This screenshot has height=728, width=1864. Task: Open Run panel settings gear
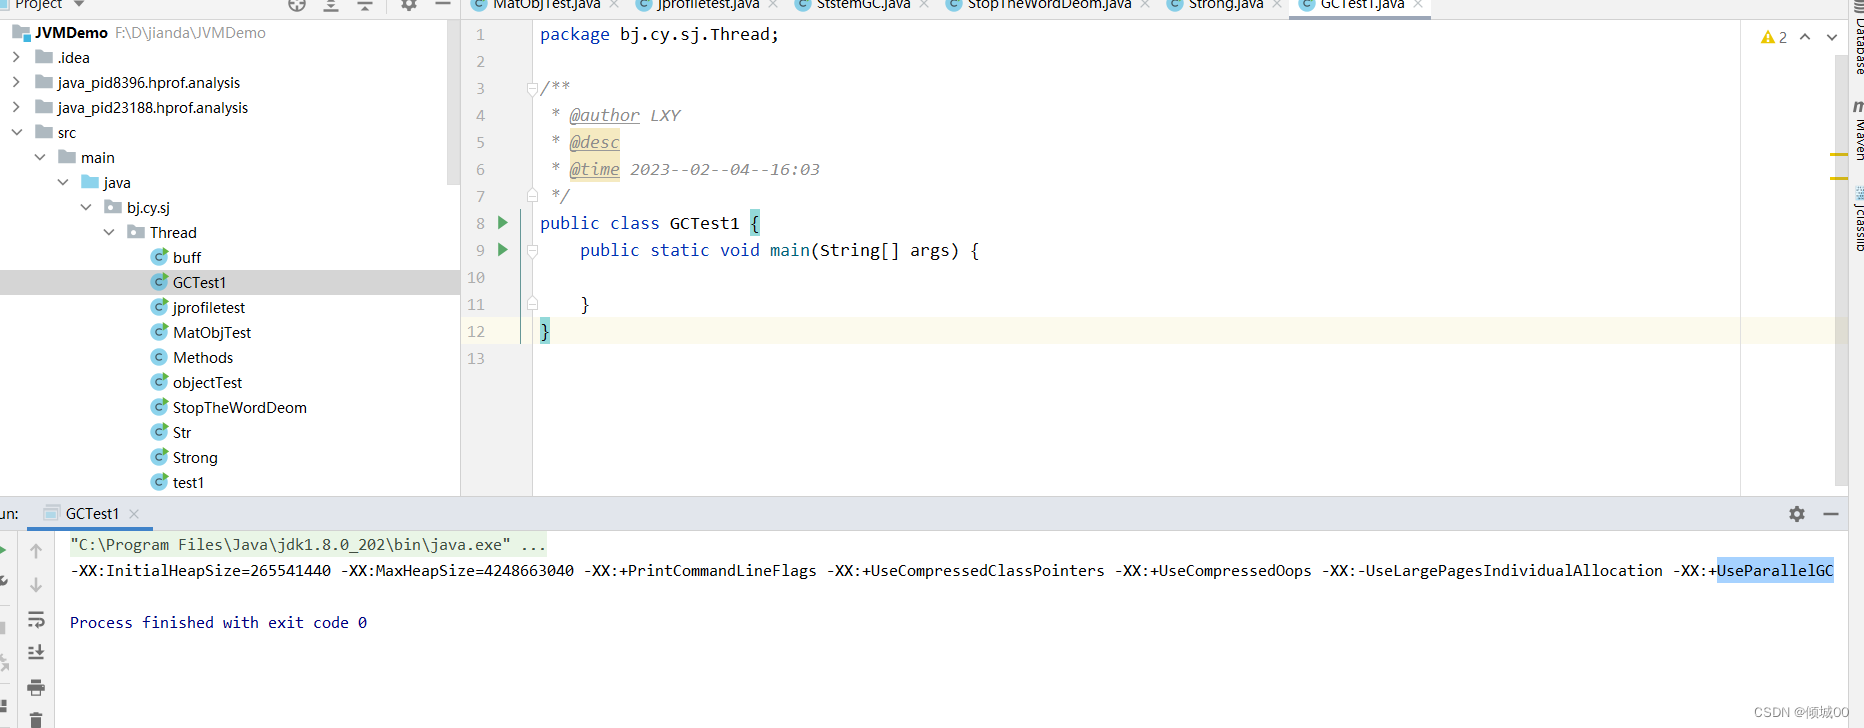tap(1797, 513)
